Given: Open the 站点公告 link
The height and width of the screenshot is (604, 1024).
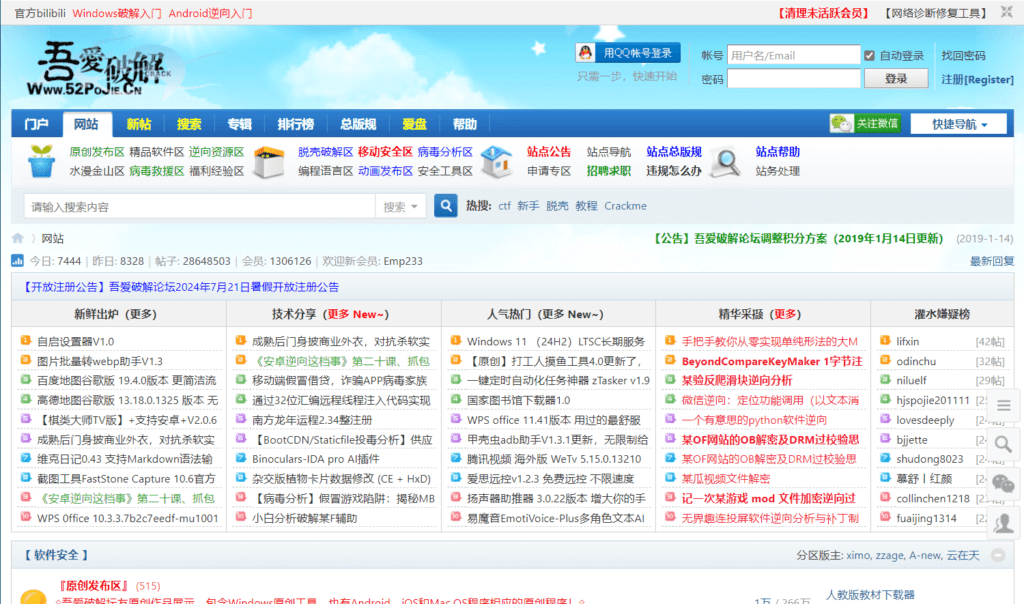Looking at the screenshot, I should (x=549, y=151).
